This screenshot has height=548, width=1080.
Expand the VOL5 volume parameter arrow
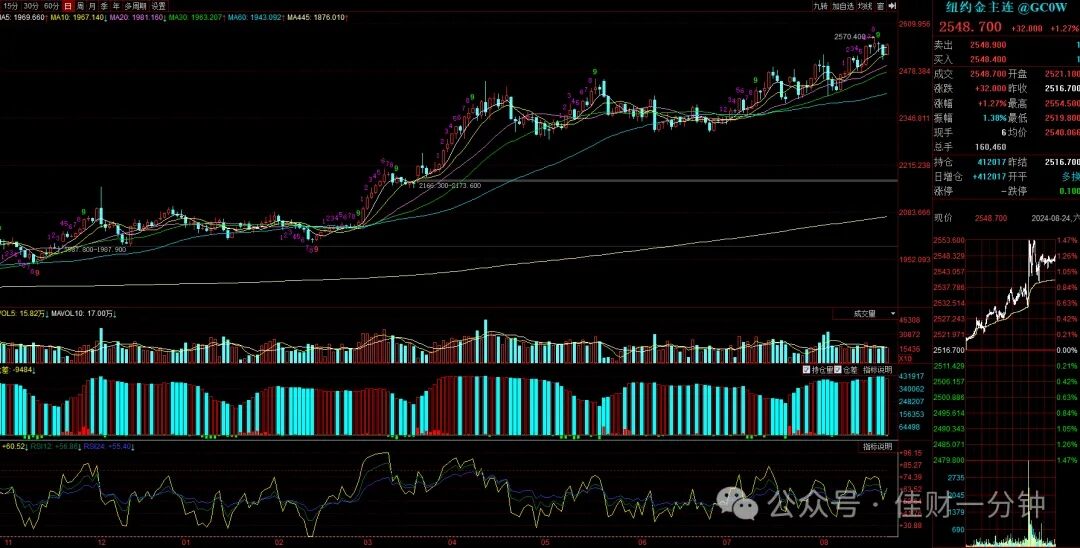click(x=48, y=314)
